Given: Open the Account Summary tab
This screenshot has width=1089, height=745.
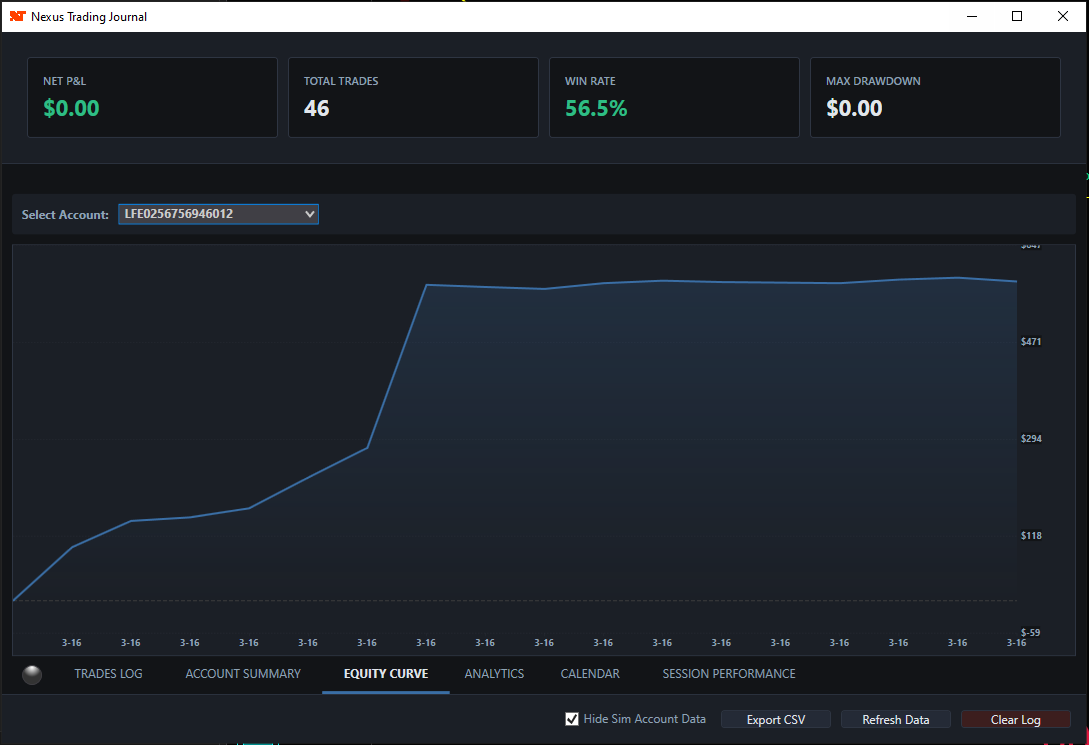Looking at the screenshot, I should click(242, 673).
